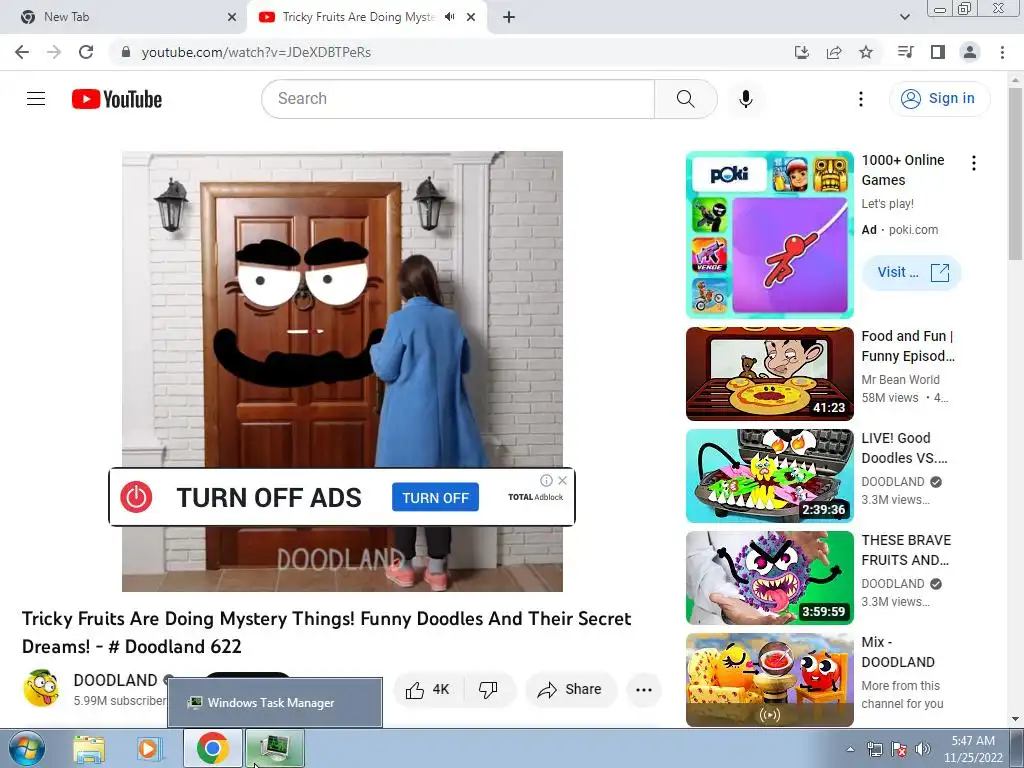Open the tab search dropdown chevron
The width and height of the screenshot is (1024, 768).
click(904, 17)
